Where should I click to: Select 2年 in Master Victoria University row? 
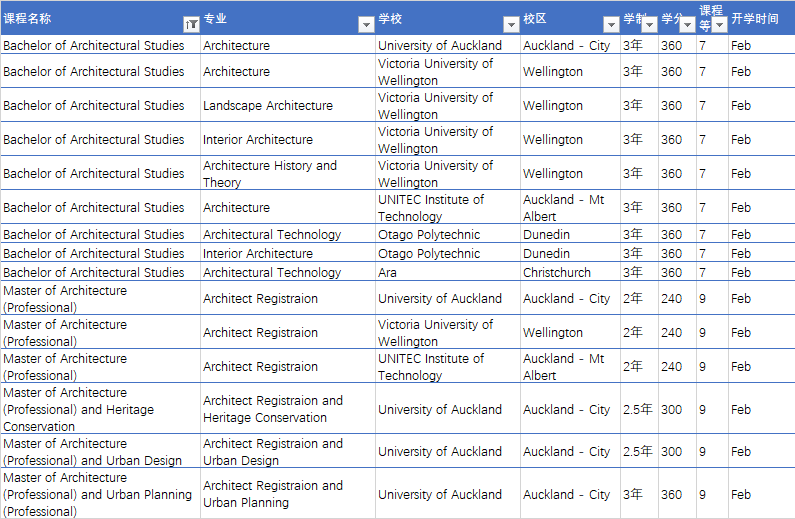pos(633,332)
